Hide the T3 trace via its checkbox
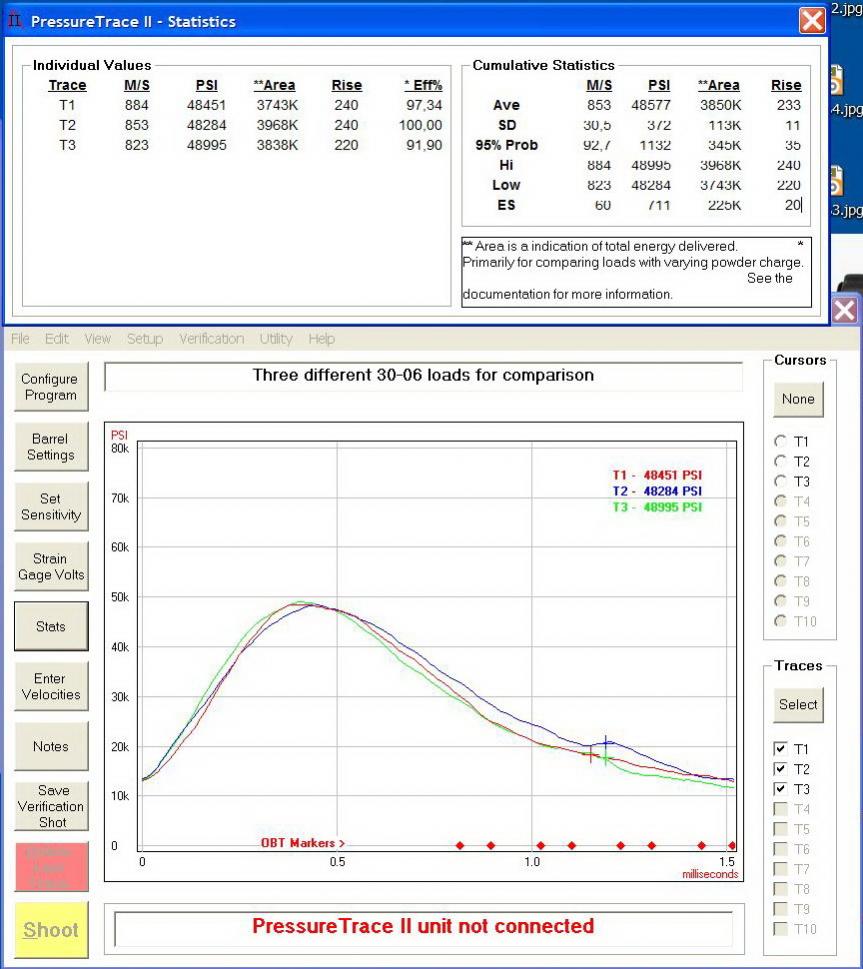 coord(780,789)
